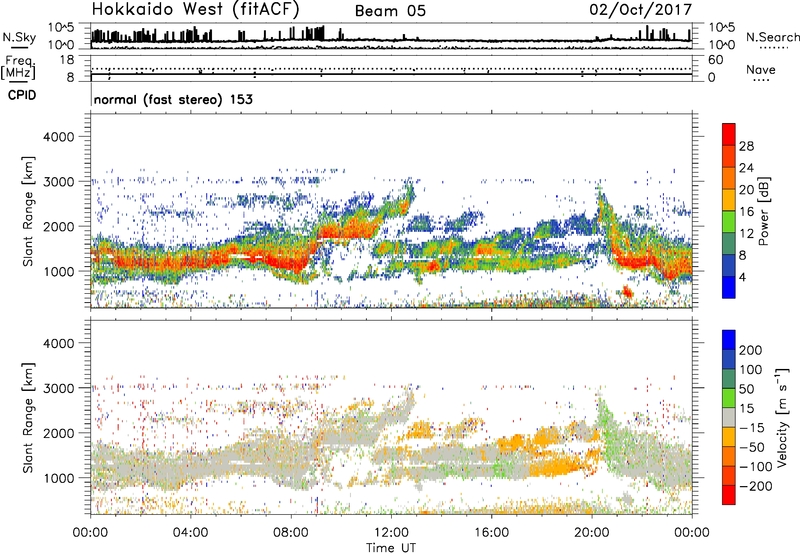Viewport: 800px width, 554px height.
Task: Click the solid frequency line in the Freq panel
Action: [391, 74]
